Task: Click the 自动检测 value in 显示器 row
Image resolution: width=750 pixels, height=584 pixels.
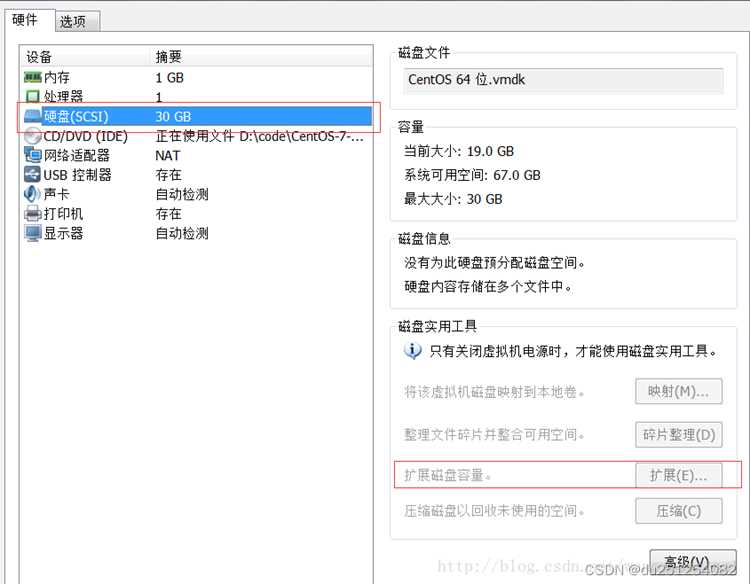Action: pos(182,233)
